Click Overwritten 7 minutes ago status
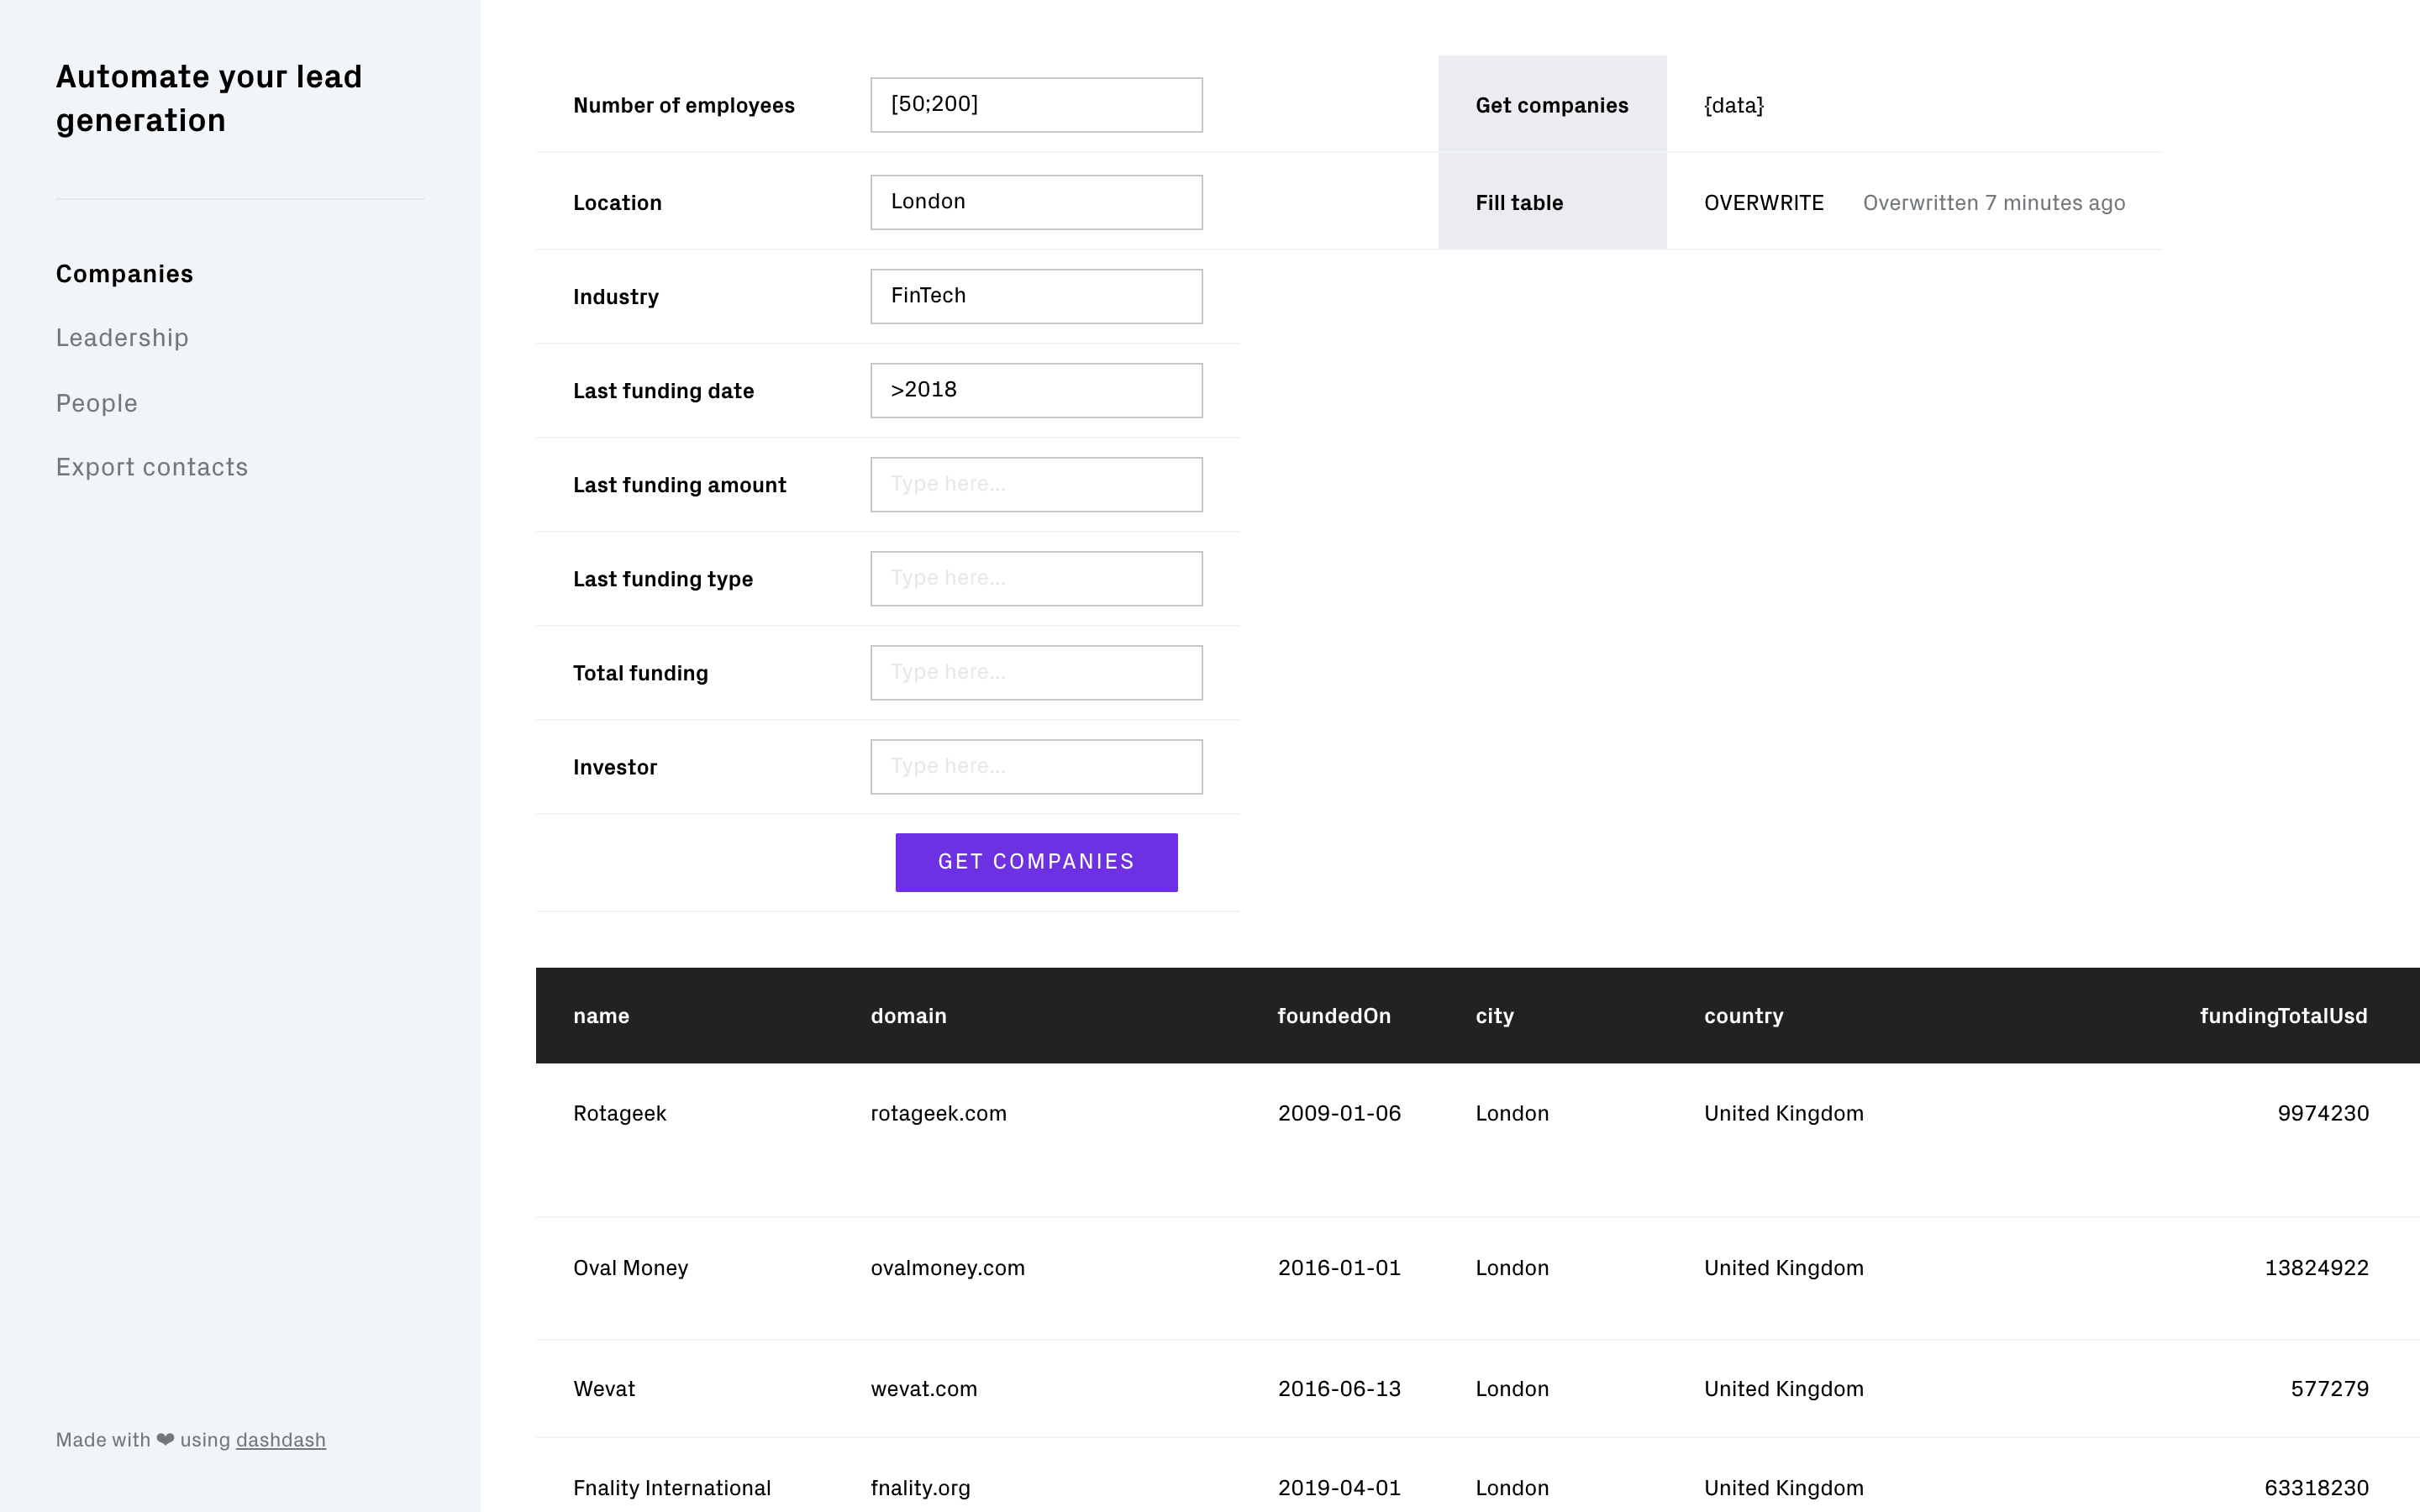Viewport: 2420px width, 1512px height. (1994, 203)
